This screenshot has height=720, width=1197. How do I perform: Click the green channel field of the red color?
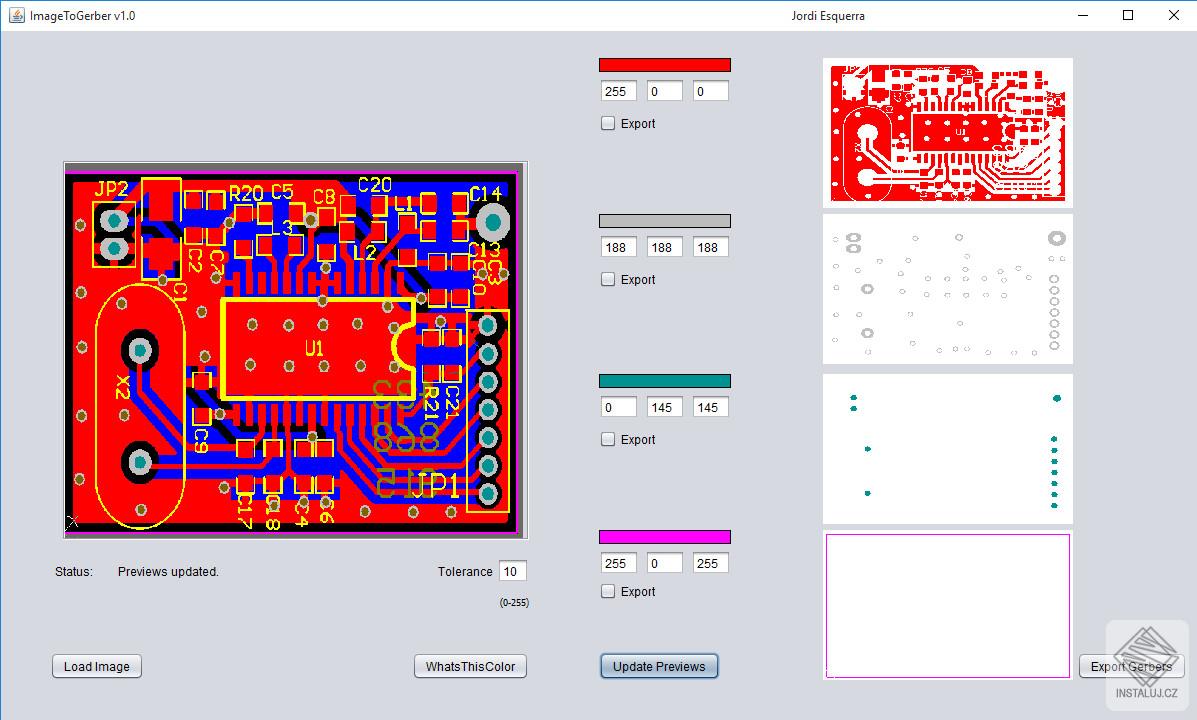click(x=665, y=92)
